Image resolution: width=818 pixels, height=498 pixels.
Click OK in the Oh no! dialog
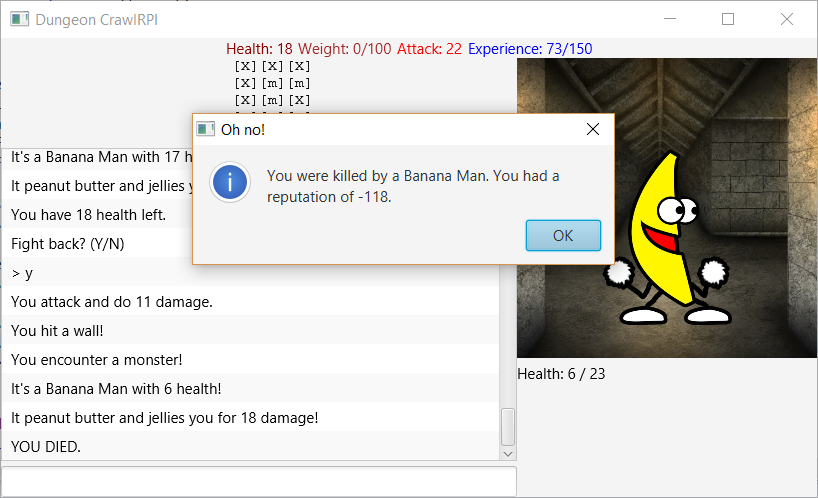pos(563,235)
